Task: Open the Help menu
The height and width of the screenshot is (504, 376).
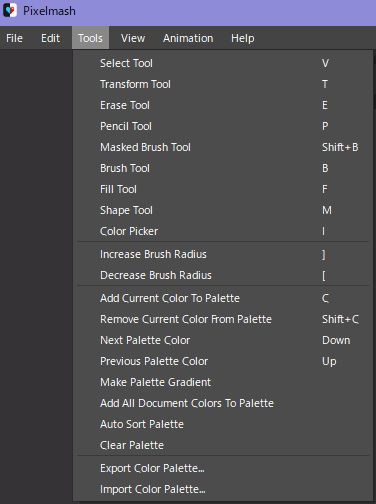Action: pos(243,38)
